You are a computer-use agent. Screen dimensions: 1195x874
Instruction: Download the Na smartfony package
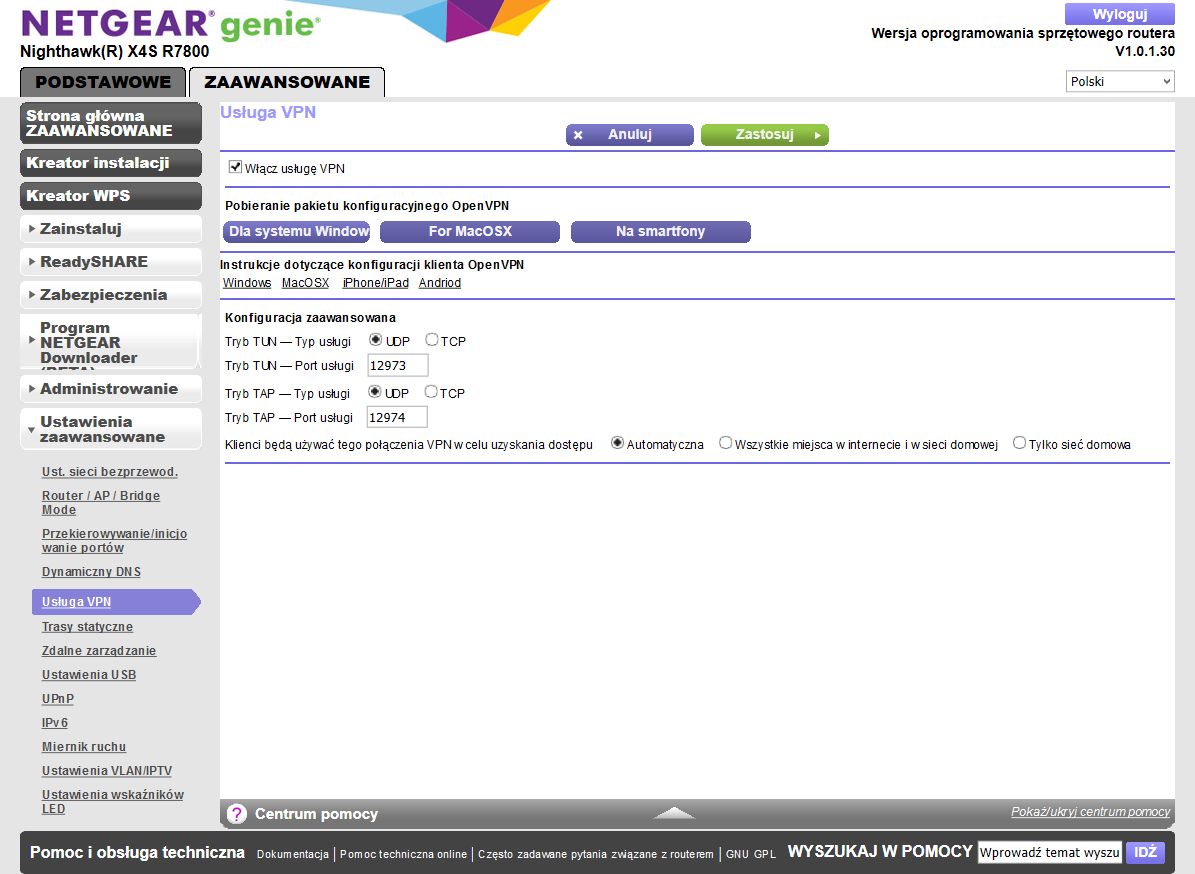click(661, 232)
